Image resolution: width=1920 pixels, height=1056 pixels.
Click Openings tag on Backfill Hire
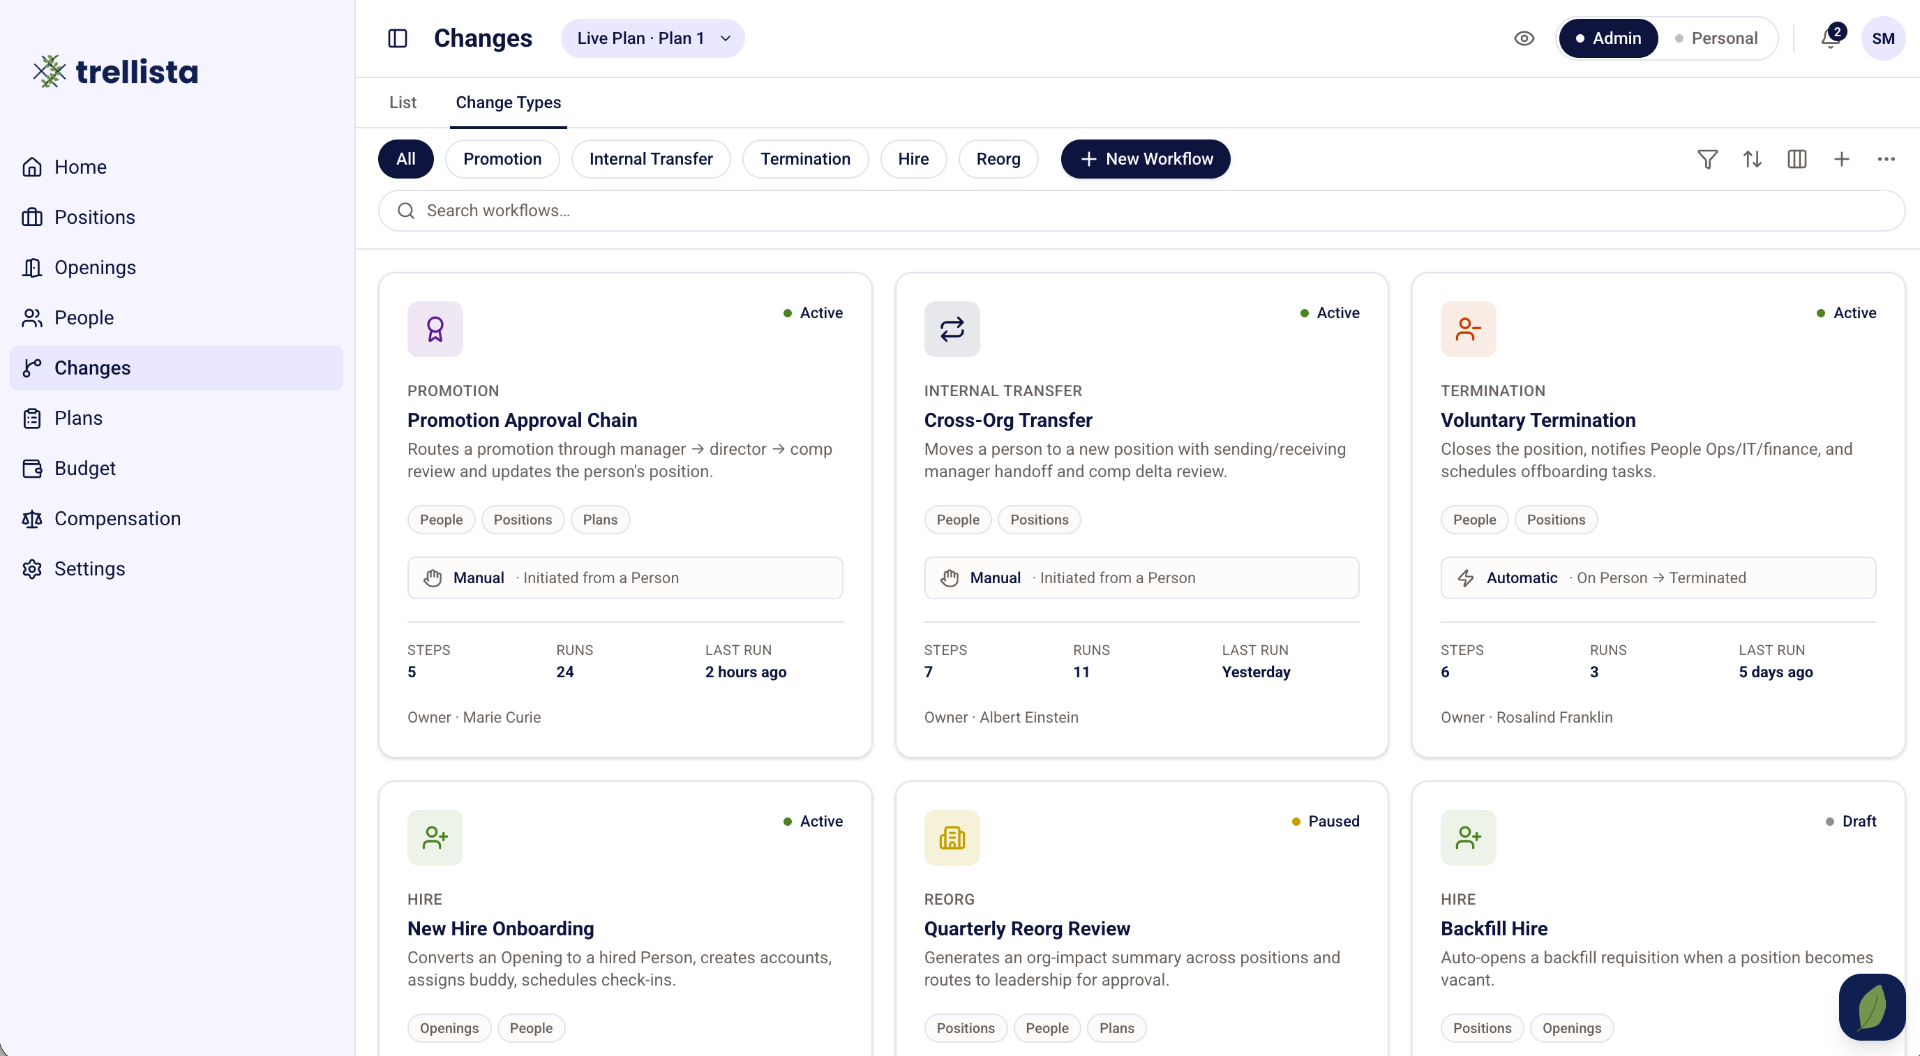(1571, 1029)
